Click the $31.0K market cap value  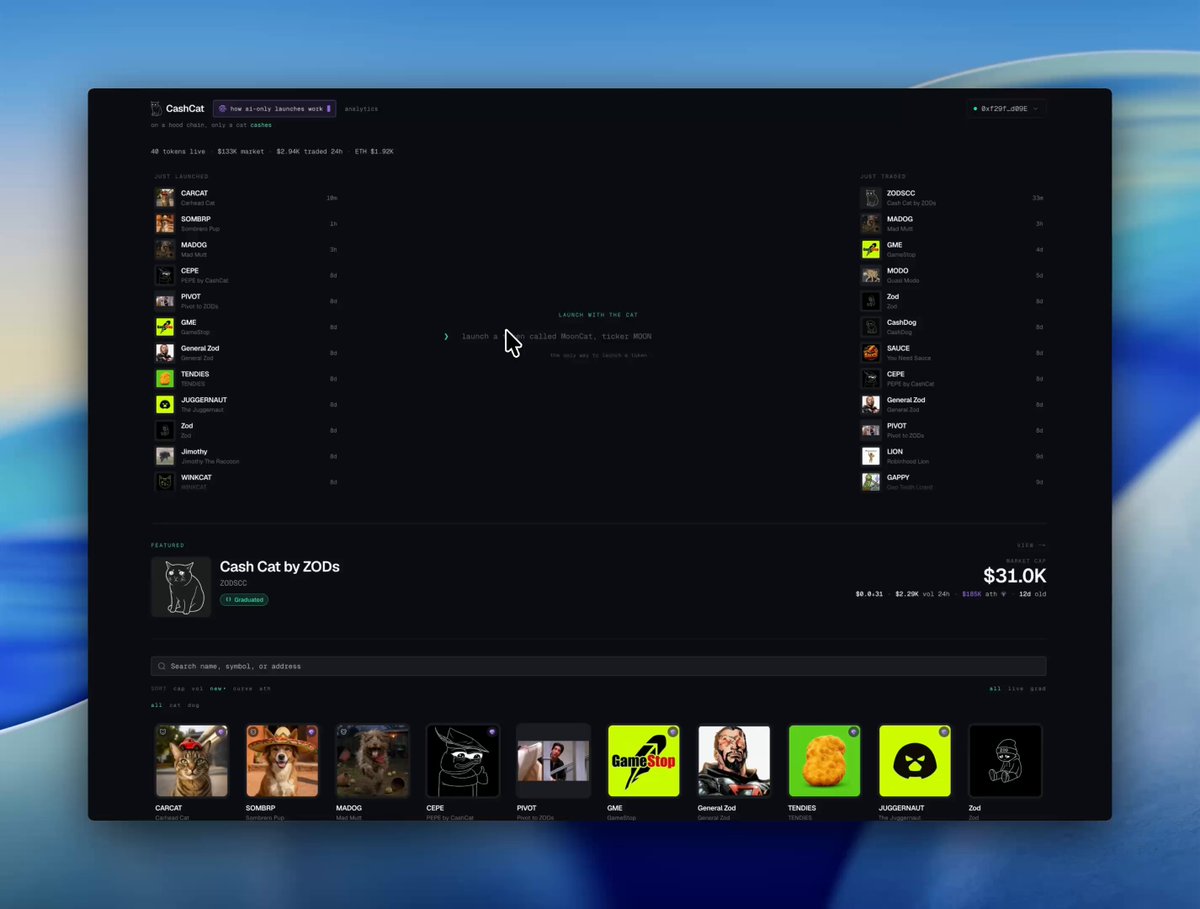pos(1015,575)
